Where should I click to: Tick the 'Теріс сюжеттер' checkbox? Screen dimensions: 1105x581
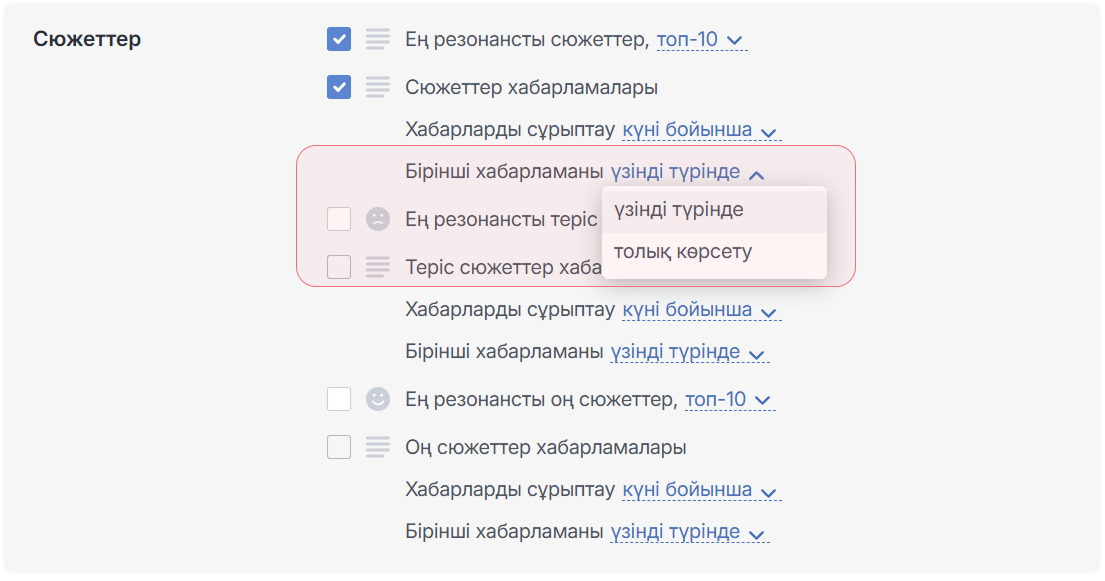339,267
